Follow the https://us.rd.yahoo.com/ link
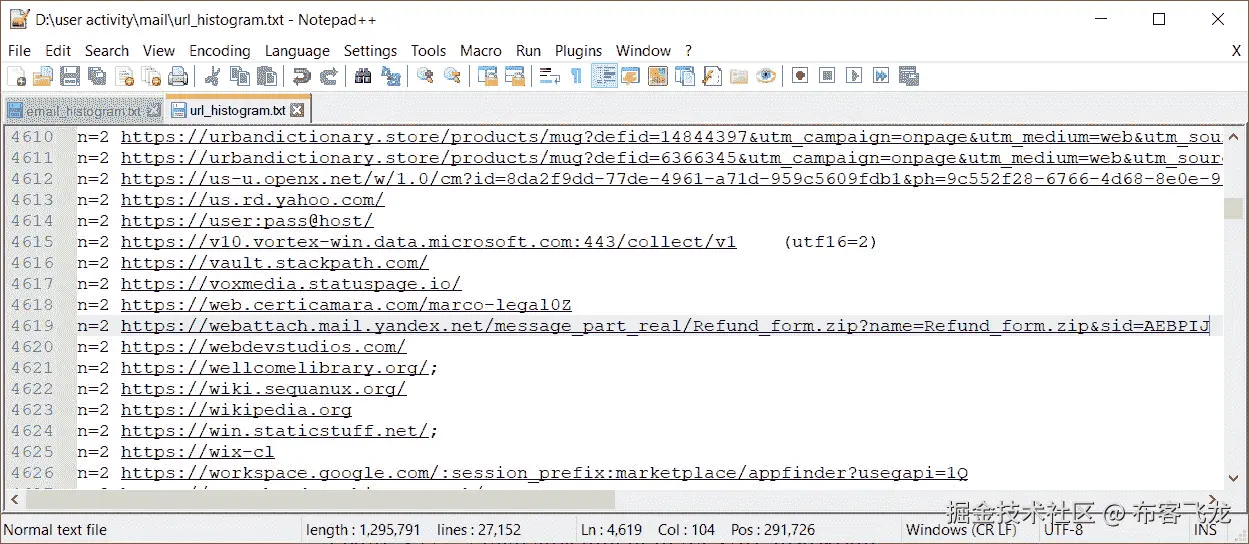 (x=252, y=199)
